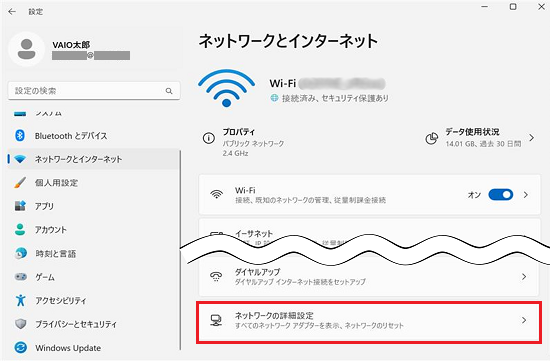Click the プロパティ info circle icon
Screen dimensions: 550x361
click(x=209, y=138)
